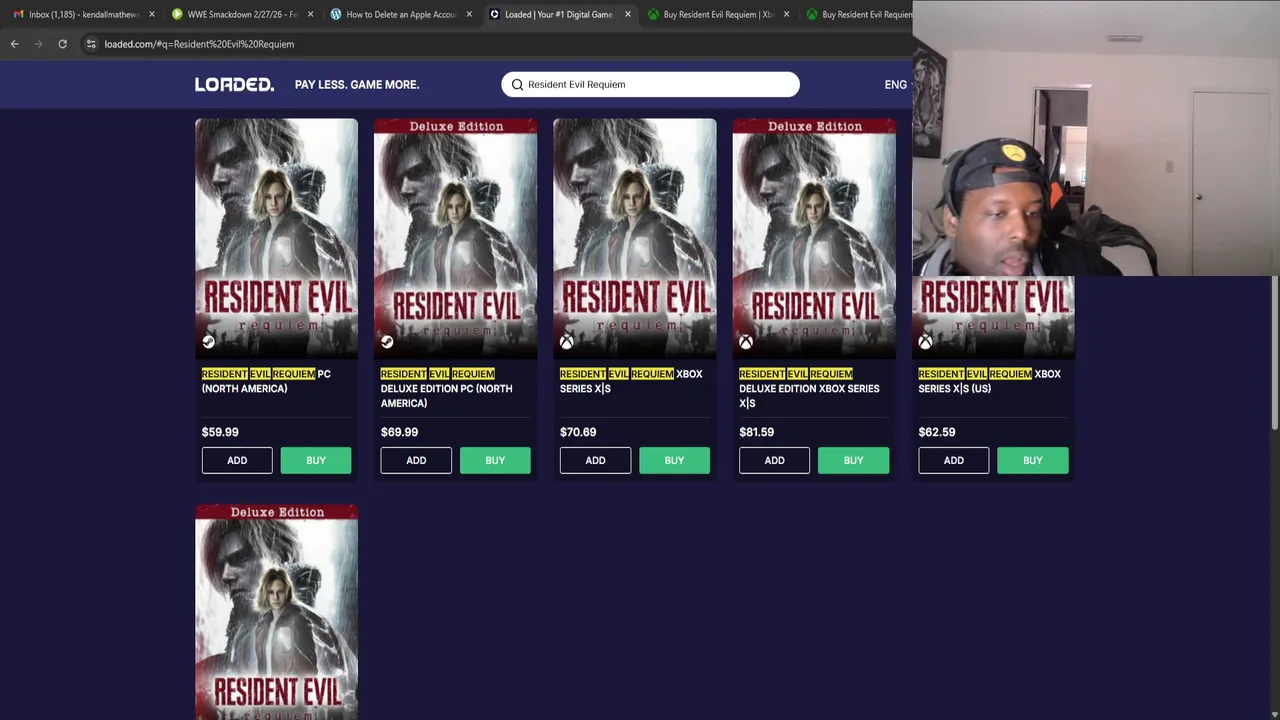Add the $81.59 Deluxe Xbox edition
1280x720 pixels.
point(774,460)
